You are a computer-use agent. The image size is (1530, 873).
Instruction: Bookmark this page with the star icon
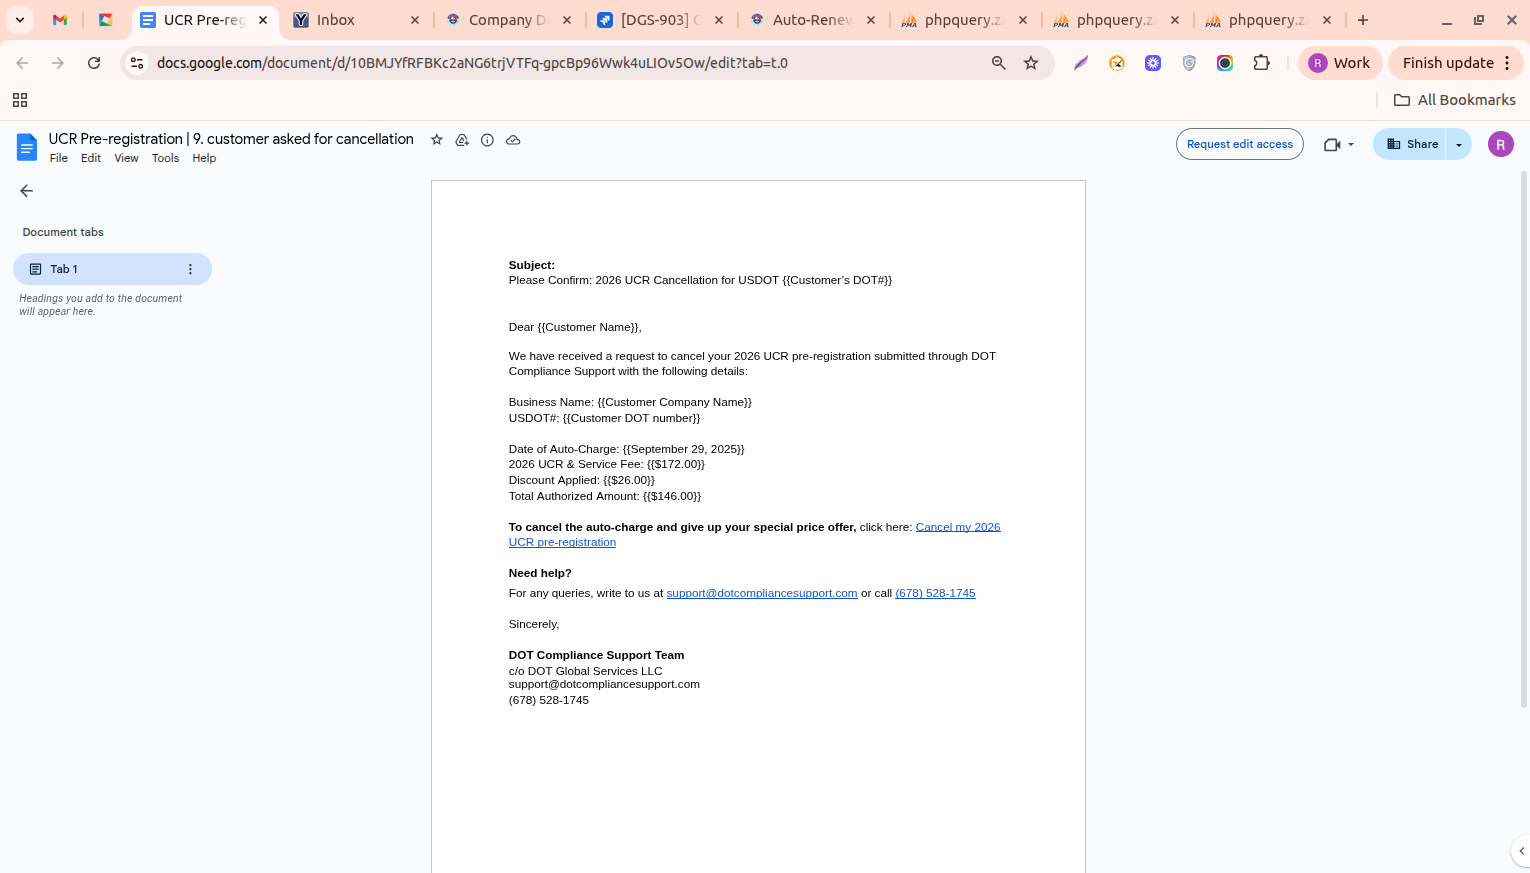1031,63
